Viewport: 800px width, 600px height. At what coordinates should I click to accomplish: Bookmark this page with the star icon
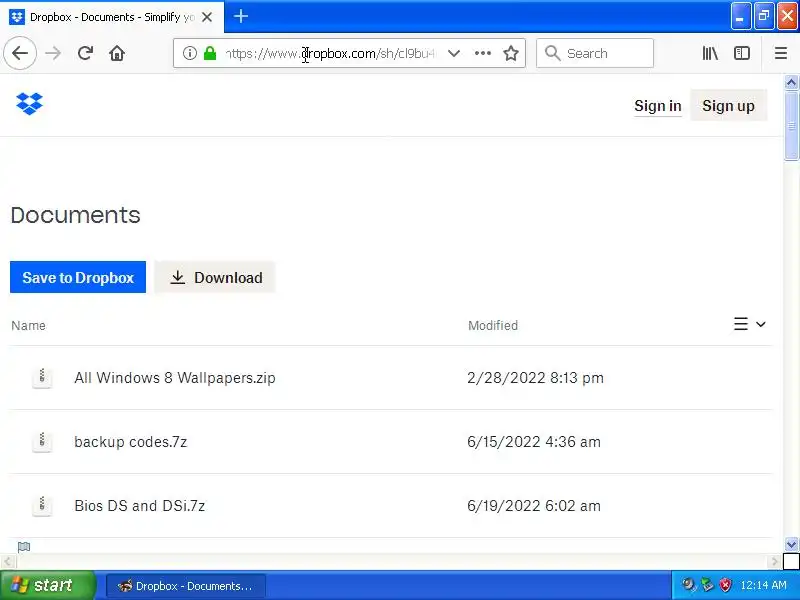(511, 53)
